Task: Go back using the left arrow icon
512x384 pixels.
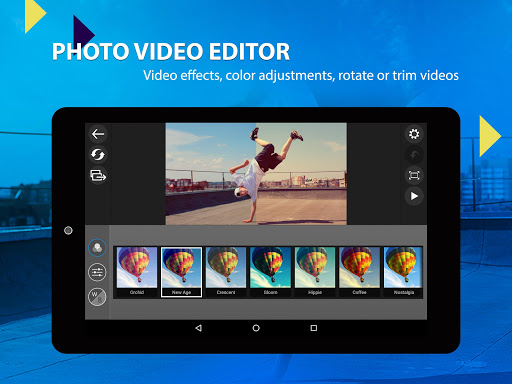Action: [98, 134]
